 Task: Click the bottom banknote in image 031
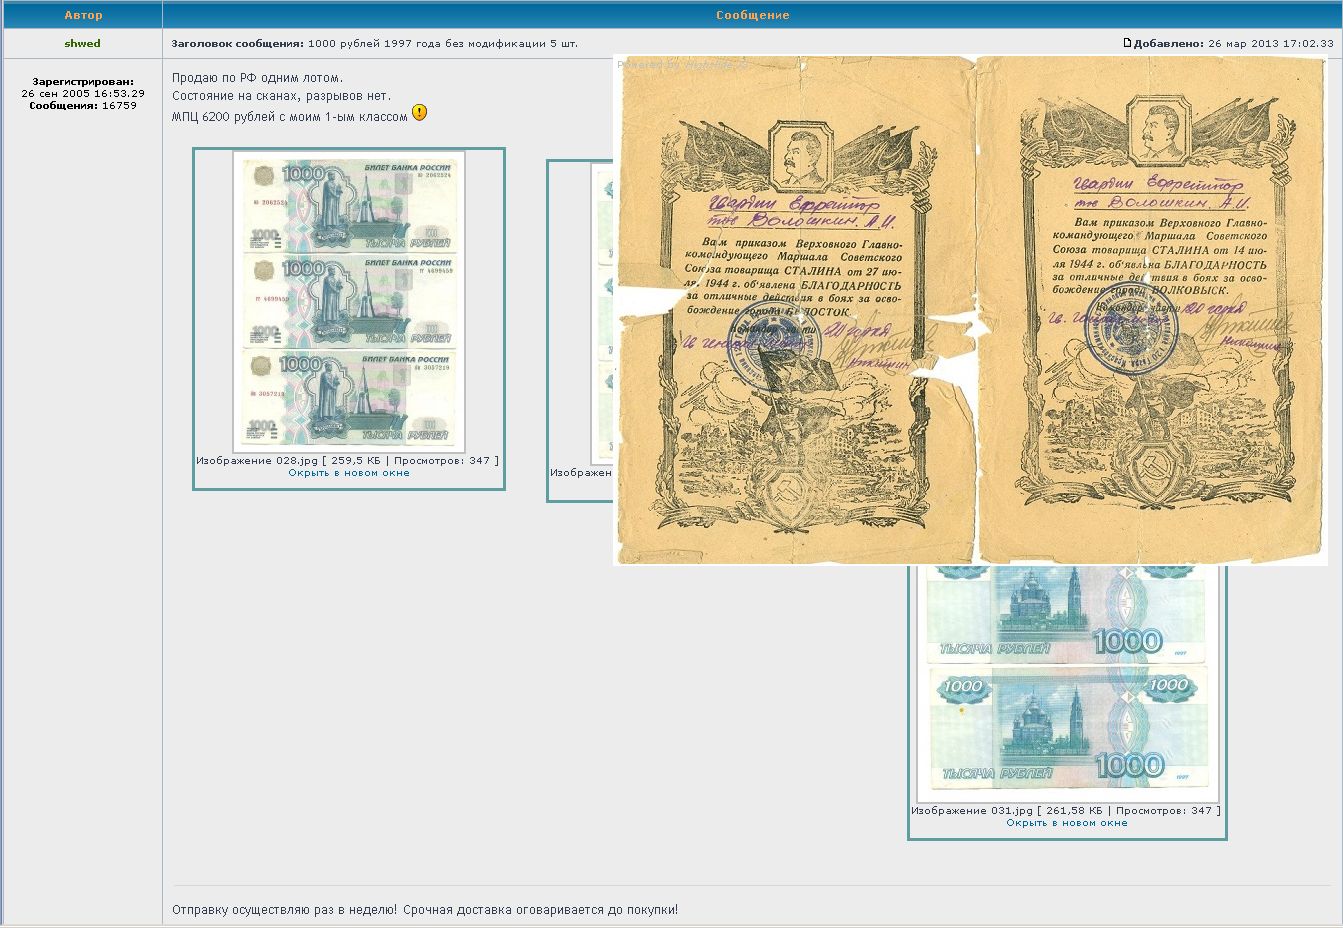(1066, 727)
